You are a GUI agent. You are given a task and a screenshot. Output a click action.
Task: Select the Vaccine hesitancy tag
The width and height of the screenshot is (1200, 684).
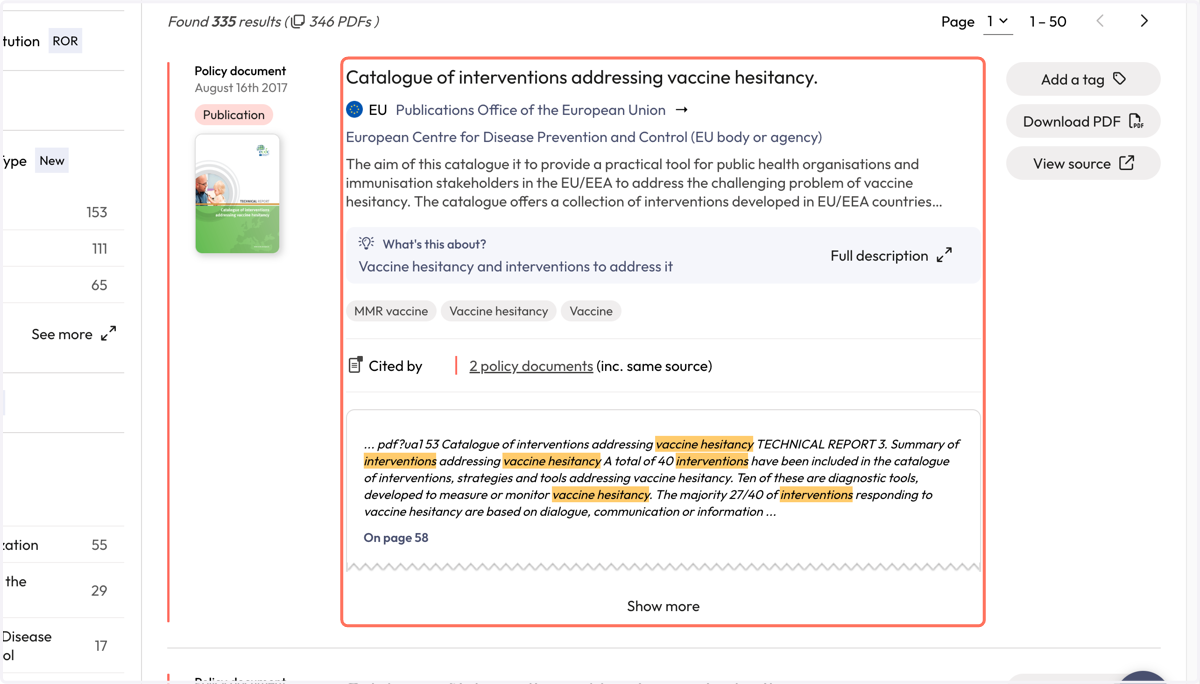click(498, 311)
